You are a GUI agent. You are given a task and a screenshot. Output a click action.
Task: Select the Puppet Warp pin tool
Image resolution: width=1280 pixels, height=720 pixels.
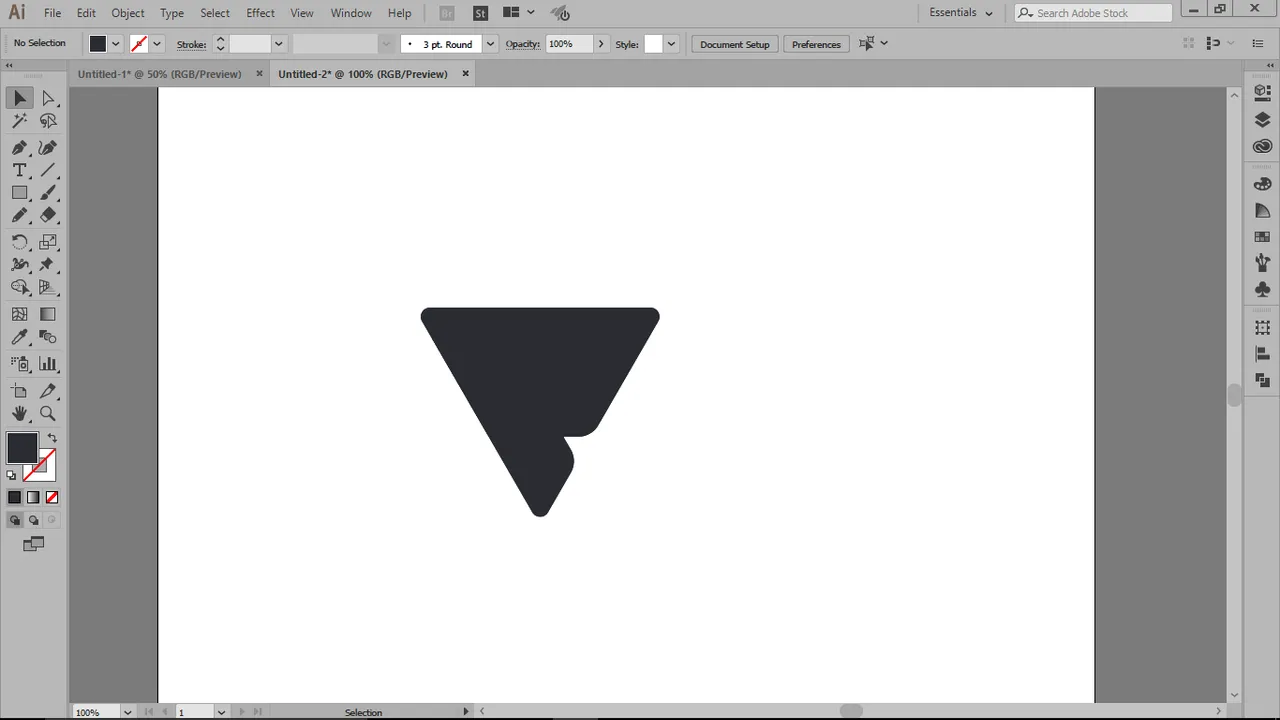click(48, 265)
